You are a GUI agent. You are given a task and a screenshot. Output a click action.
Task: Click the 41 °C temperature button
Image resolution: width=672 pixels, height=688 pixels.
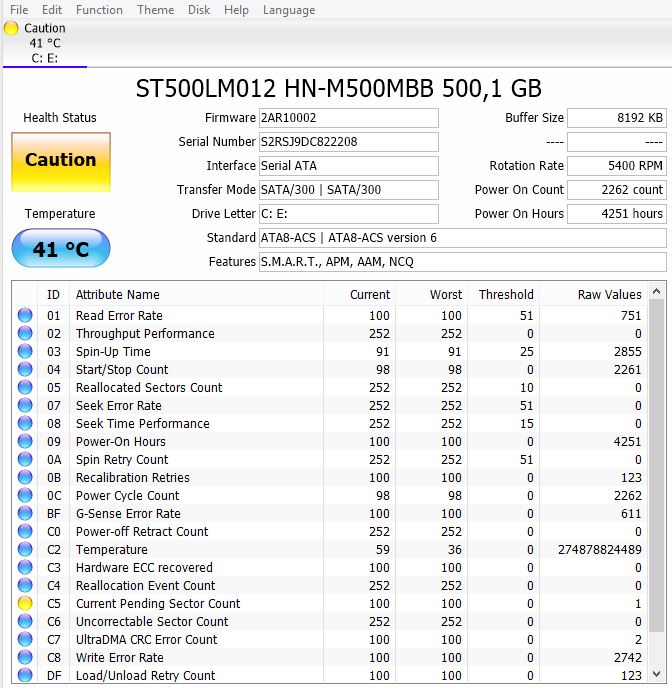click(61, 248)
